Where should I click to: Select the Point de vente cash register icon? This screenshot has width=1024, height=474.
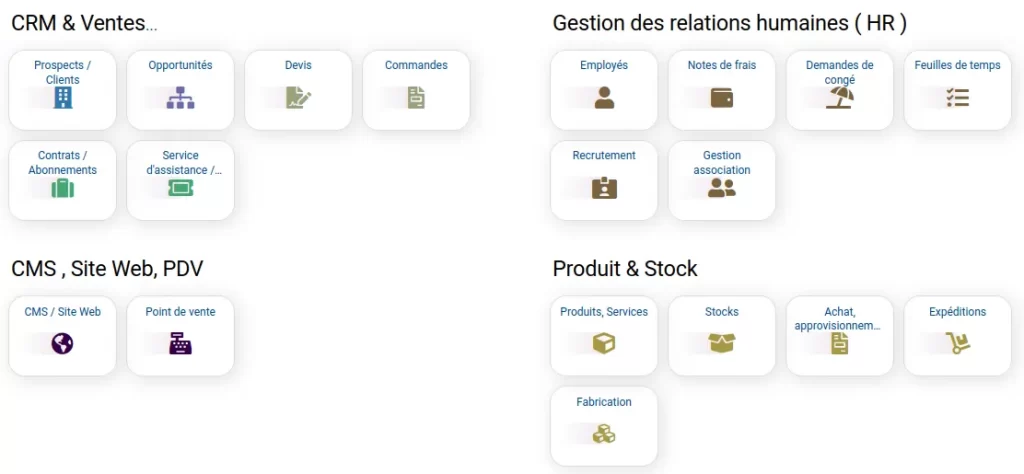pyautogui.click(x=181, y=344)
